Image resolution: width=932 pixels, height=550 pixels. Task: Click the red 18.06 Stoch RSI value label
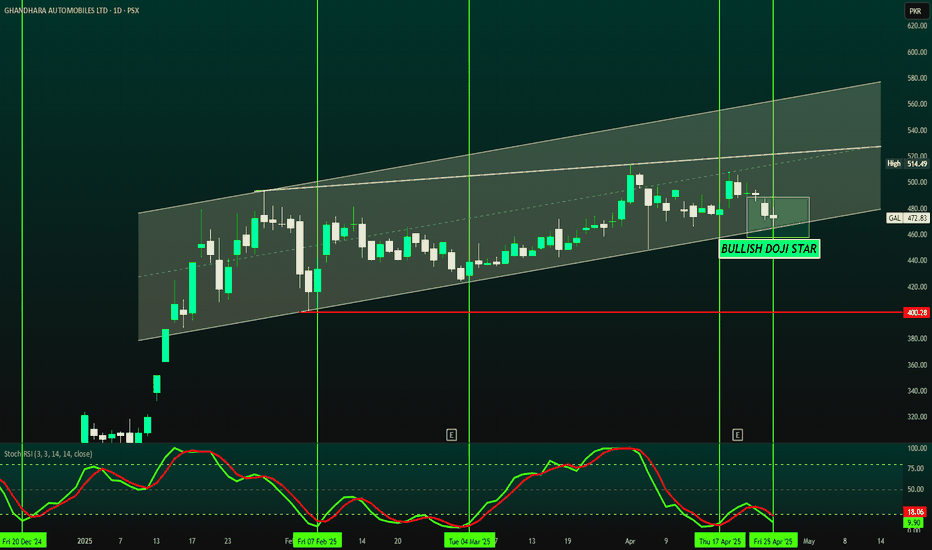coord(915,512)
